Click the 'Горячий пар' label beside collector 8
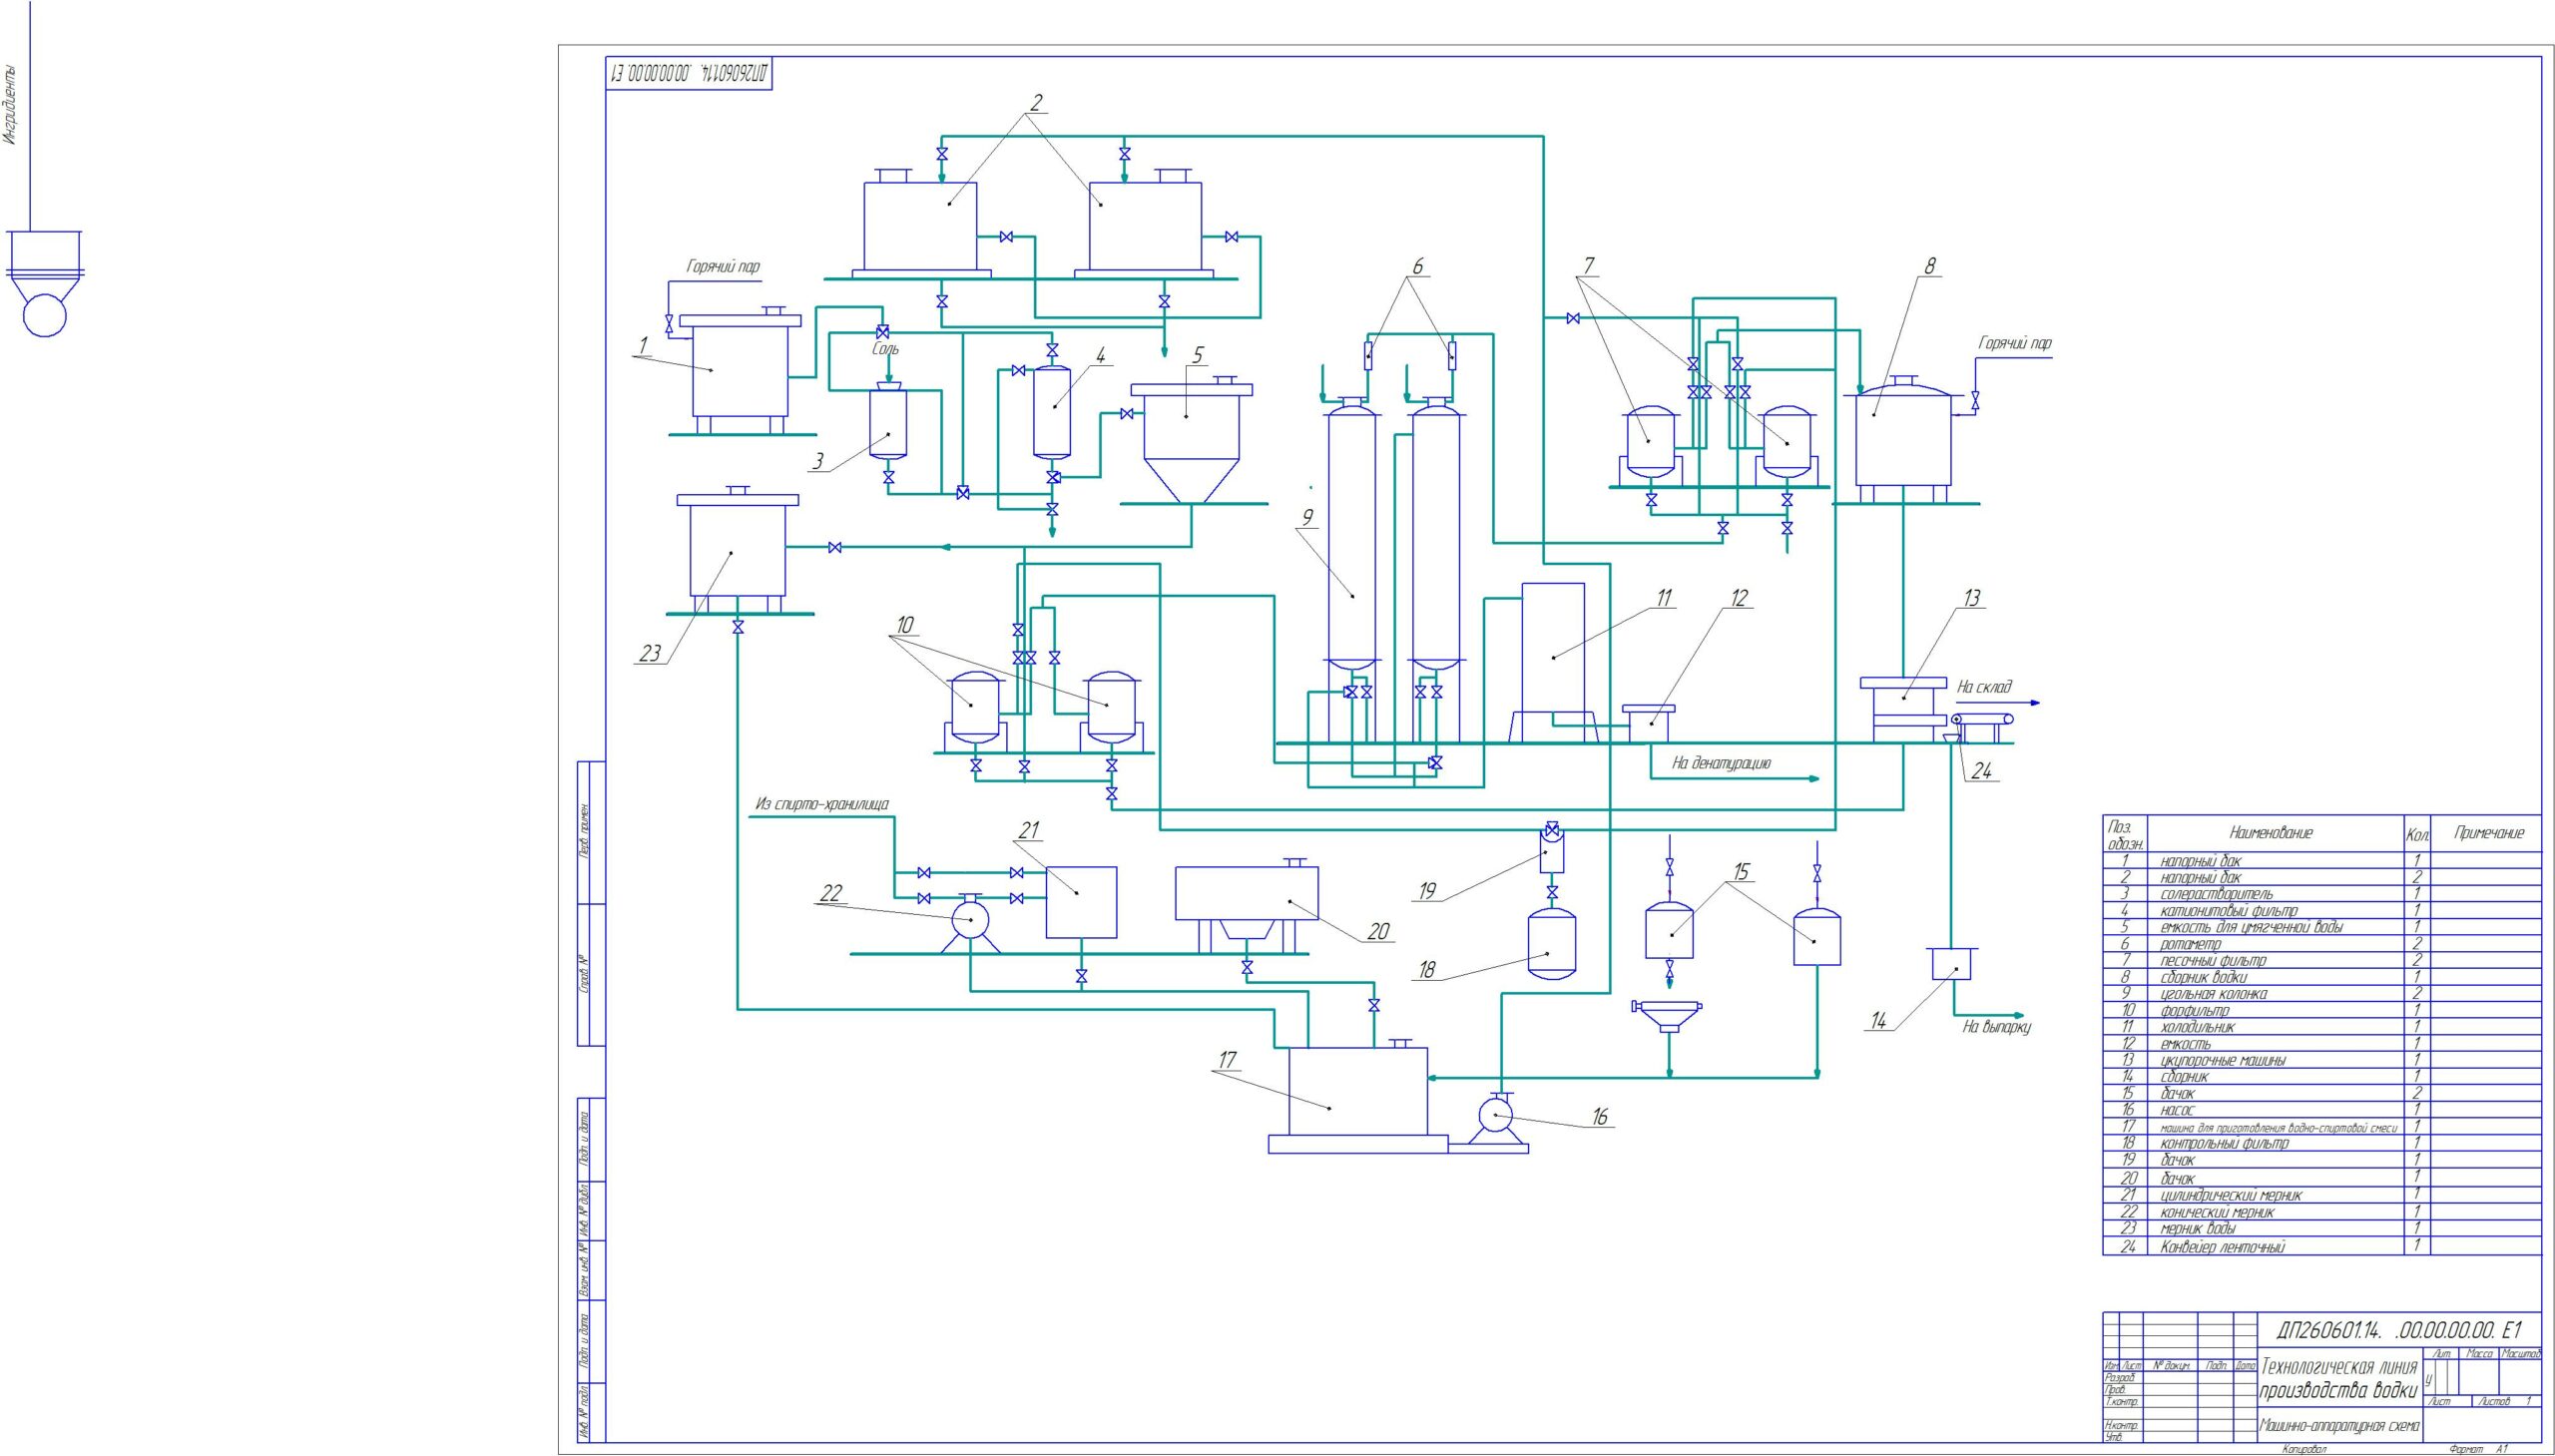 pyautogui.click(x=2015, y=344)
